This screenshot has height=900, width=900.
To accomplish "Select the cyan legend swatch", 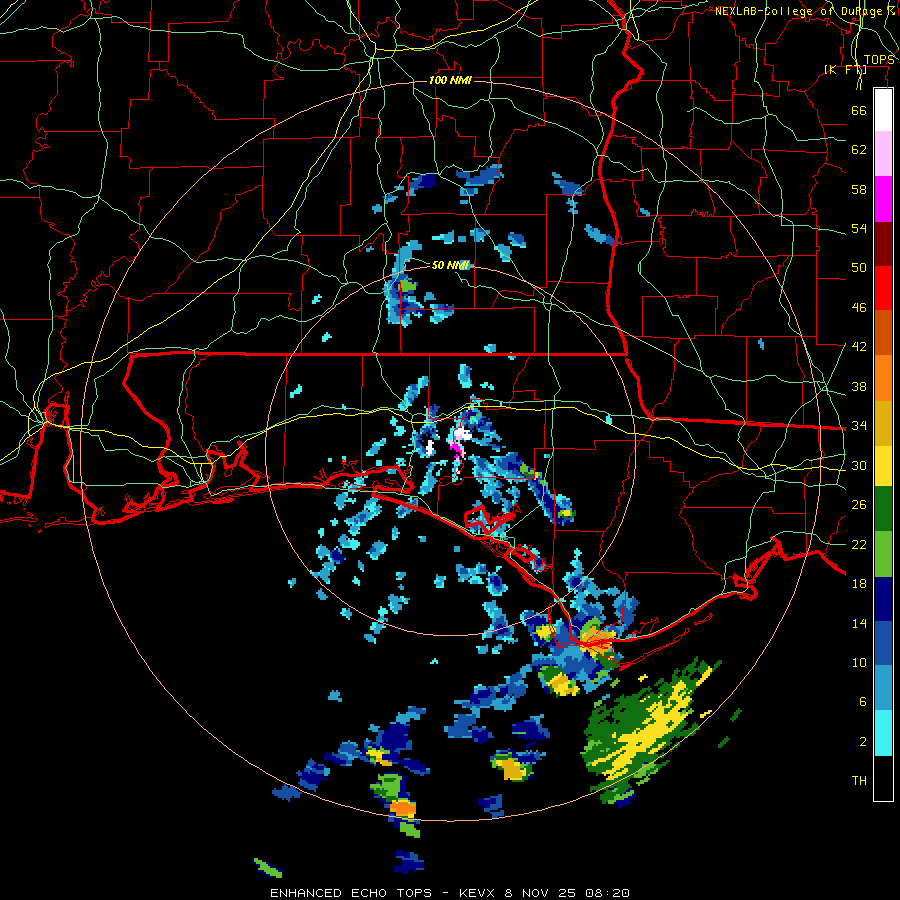I will point(883,733).
